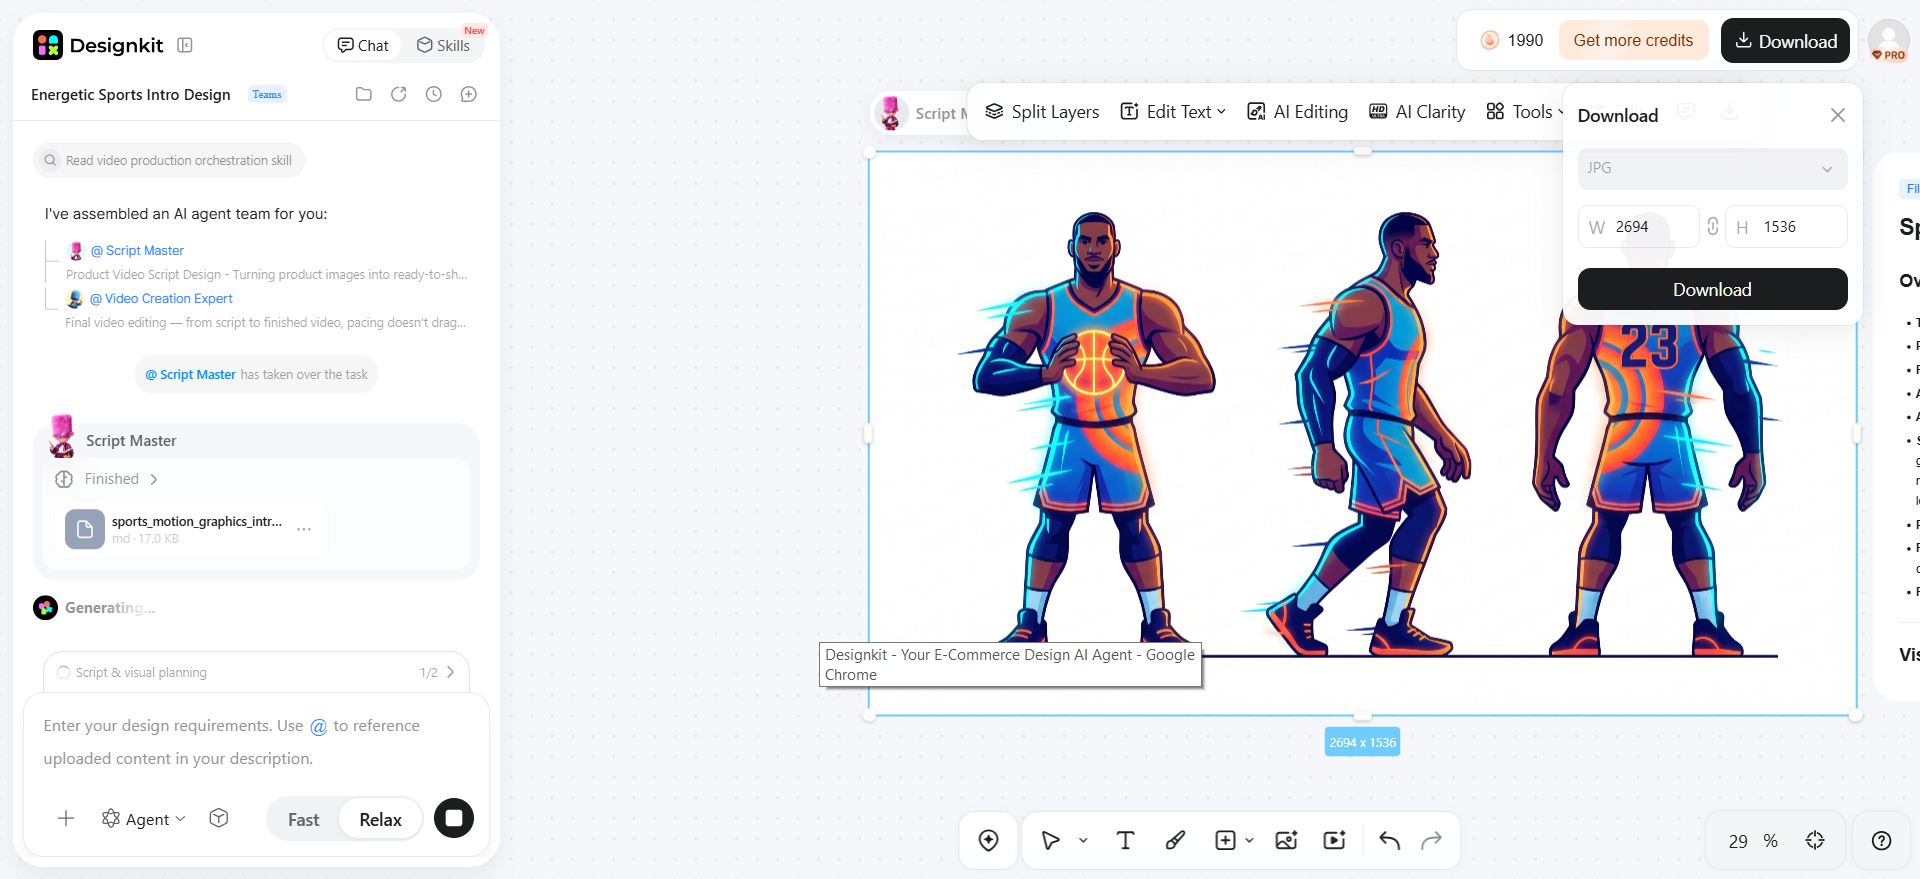Switch to the Skills tab
The height and width of the screenshot is (879, 1920).
[443, 45]
